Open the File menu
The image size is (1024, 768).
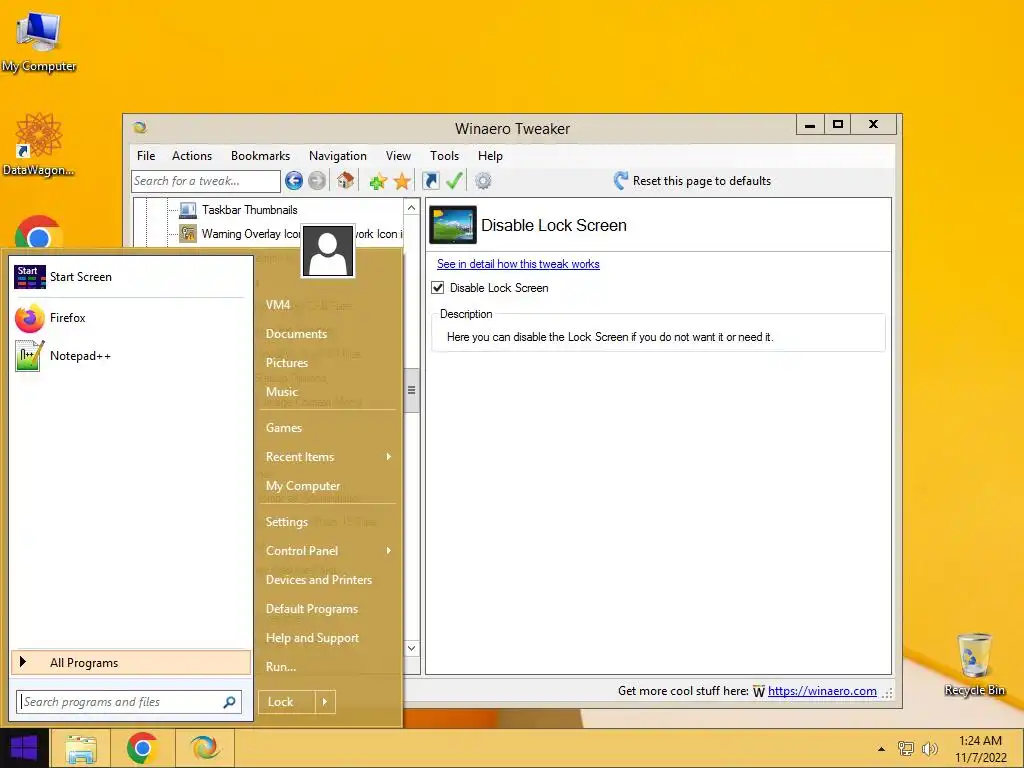point(146,155)
